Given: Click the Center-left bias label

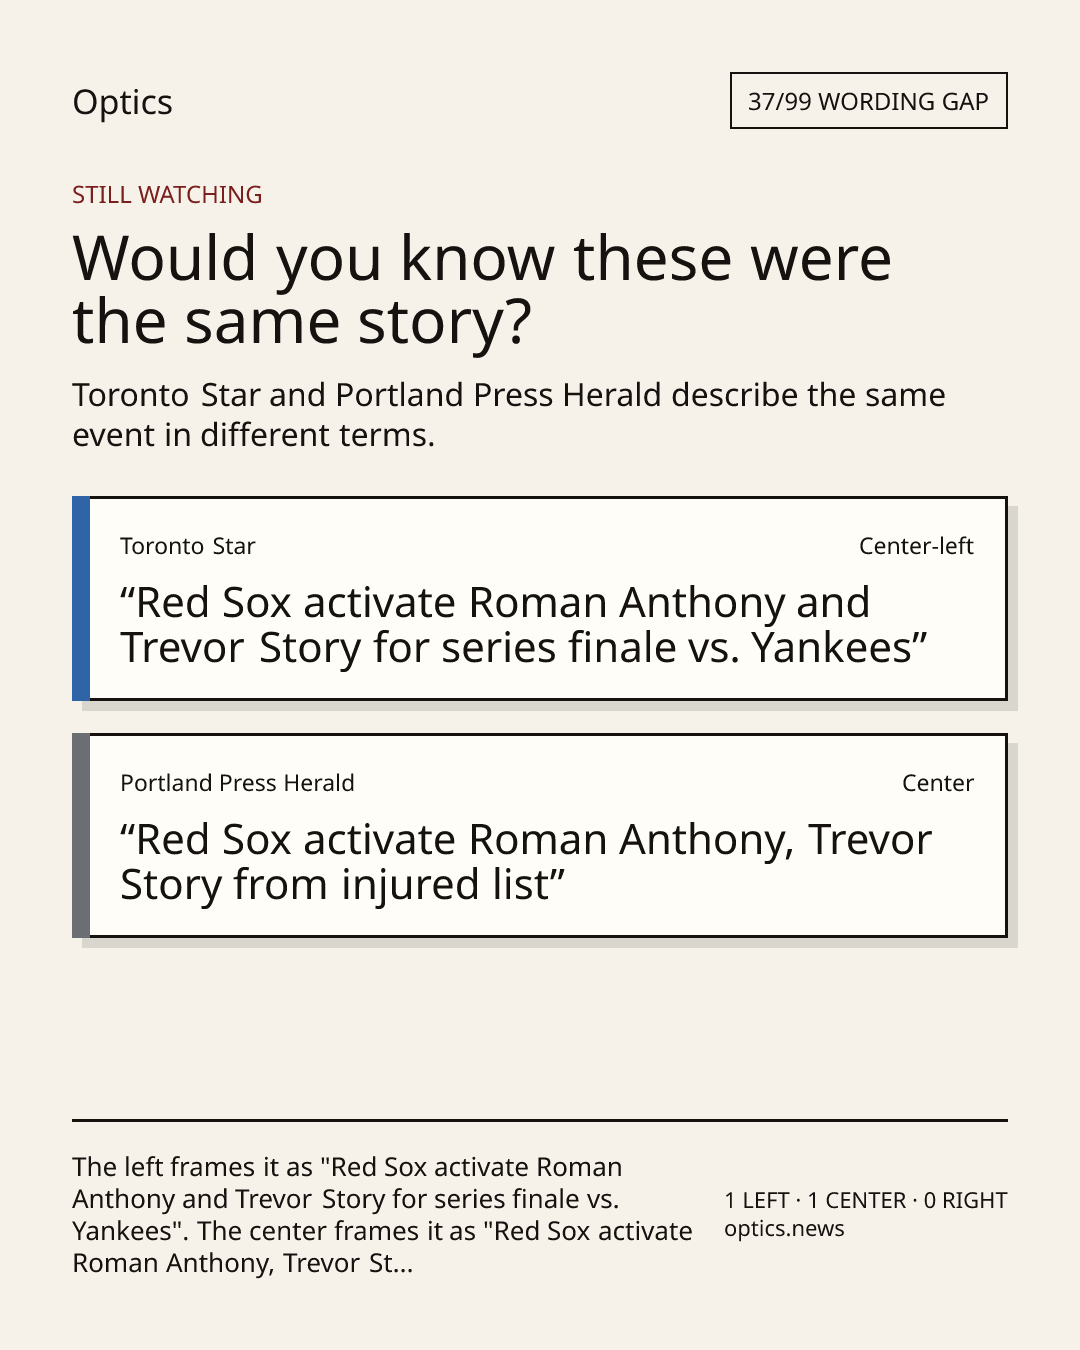Looking at the screenshot, I should click(916, 546).
